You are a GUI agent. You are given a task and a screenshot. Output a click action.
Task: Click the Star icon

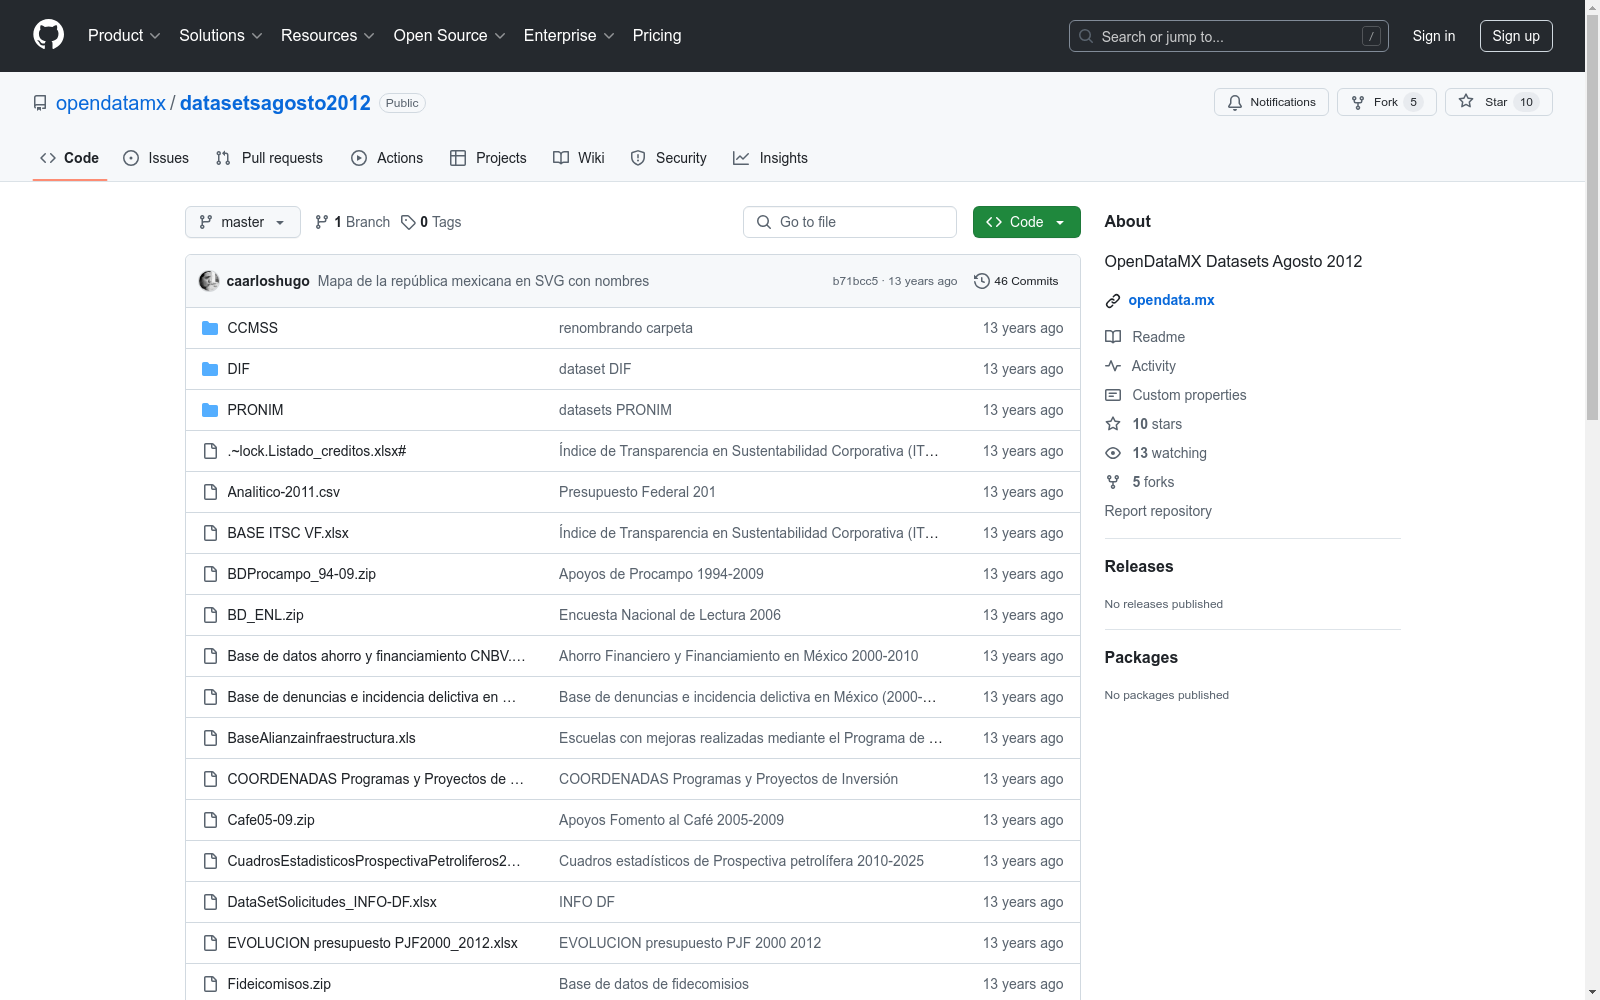click(x=1466, y=101)
